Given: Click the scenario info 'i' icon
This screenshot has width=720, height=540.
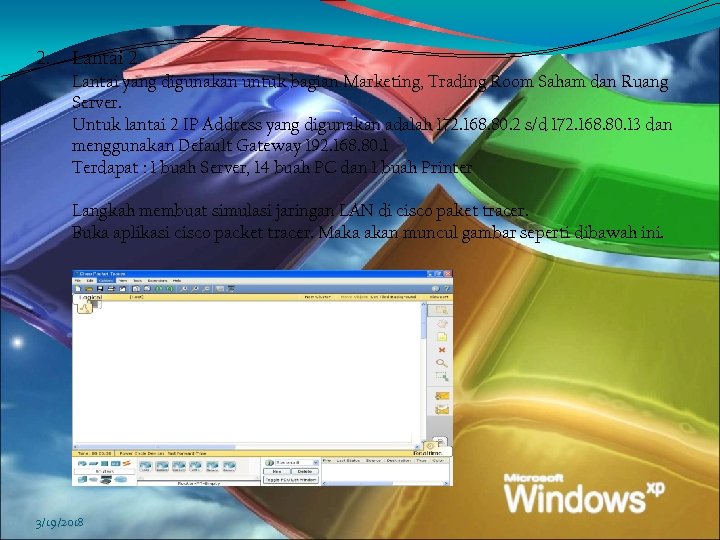Looking at the screenshot, I should coord(270,462).
